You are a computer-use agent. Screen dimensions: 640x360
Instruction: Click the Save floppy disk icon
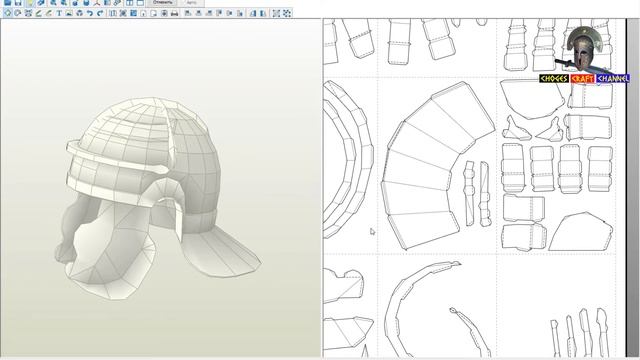pos(18,2)
